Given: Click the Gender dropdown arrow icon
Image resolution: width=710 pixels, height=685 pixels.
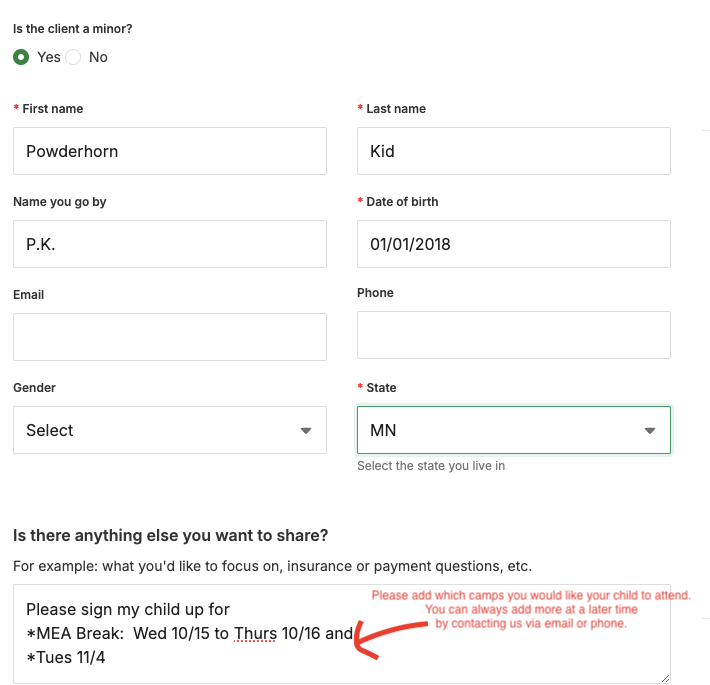Looking at the screenshot, I should 306,431.
